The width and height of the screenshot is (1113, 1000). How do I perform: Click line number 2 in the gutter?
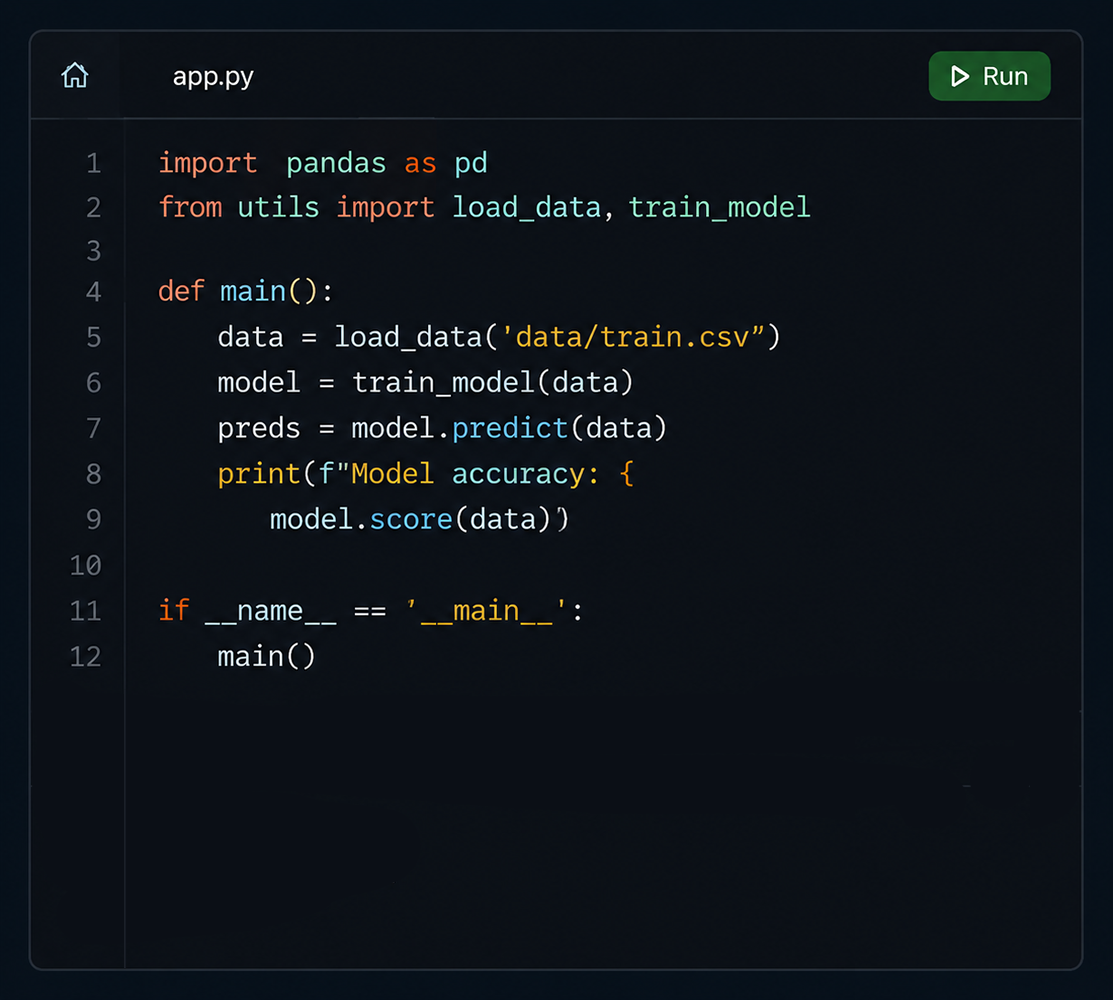pyautogui.click(x=94, y=207)
